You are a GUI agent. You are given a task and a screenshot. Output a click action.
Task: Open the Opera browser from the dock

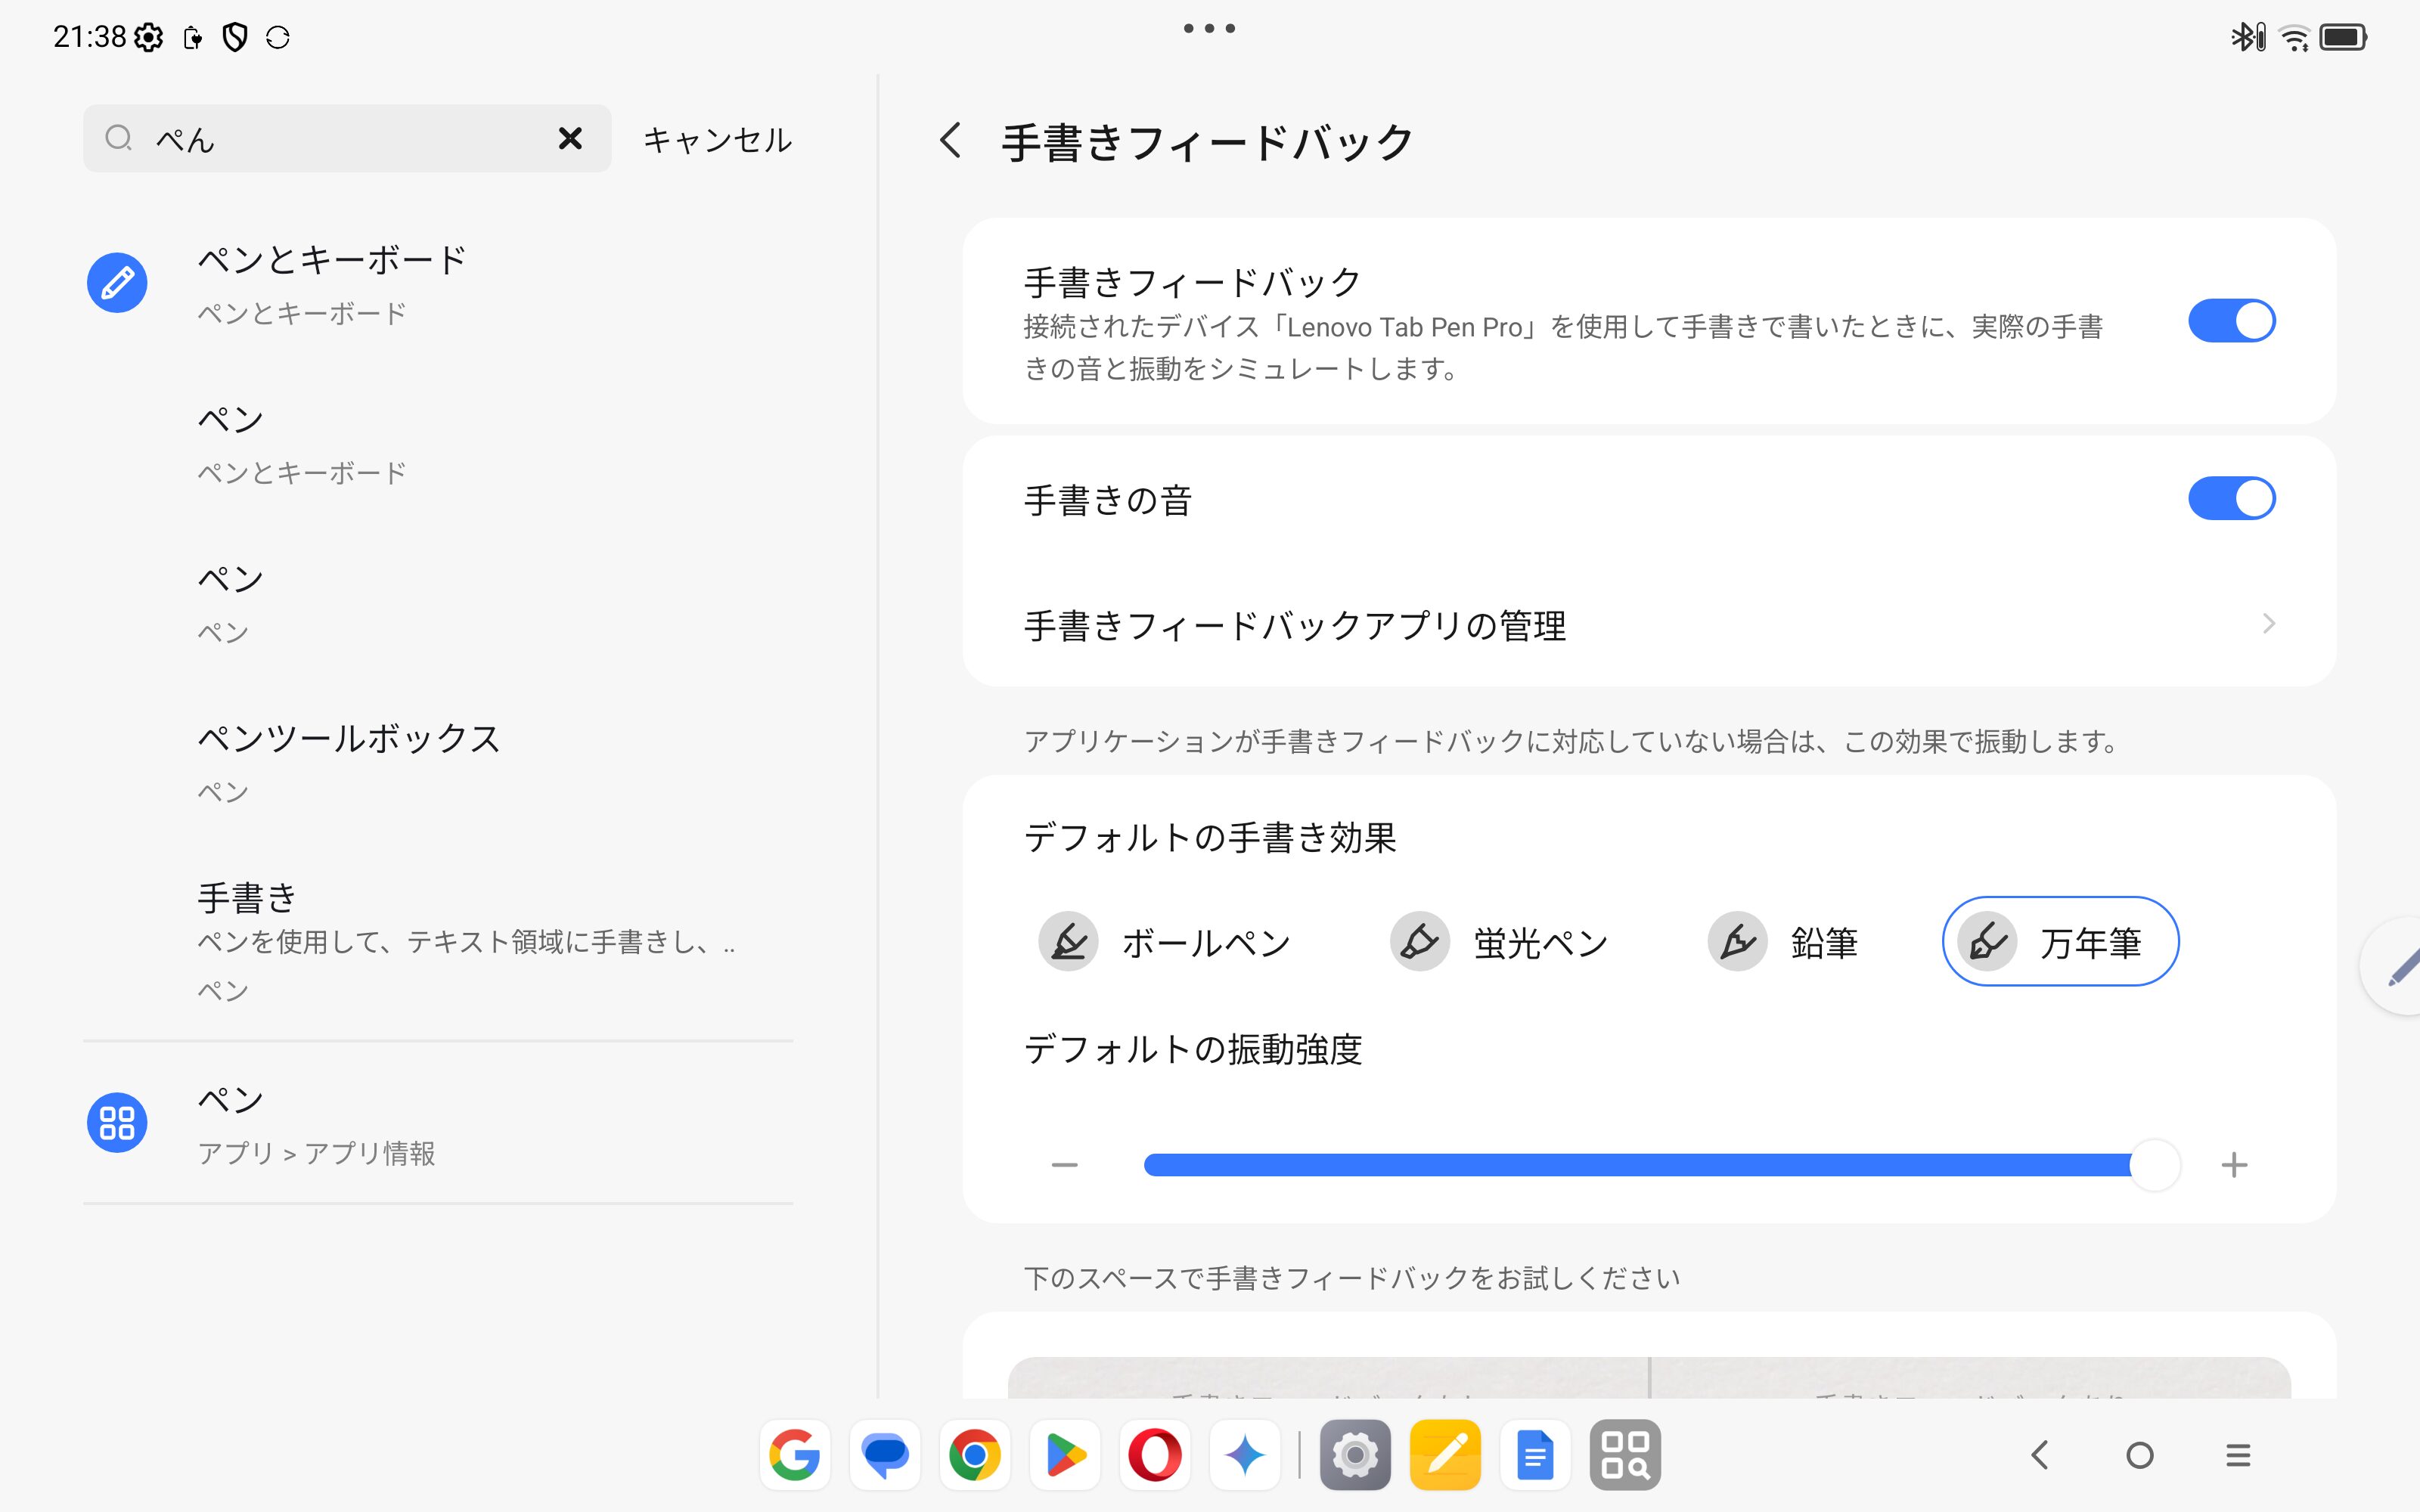[x=1154, y=1455]
